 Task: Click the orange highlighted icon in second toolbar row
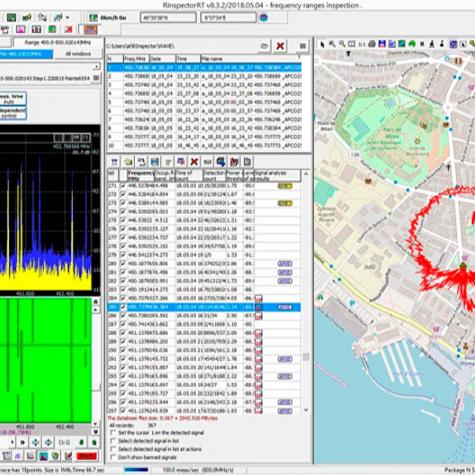point(90,30)
